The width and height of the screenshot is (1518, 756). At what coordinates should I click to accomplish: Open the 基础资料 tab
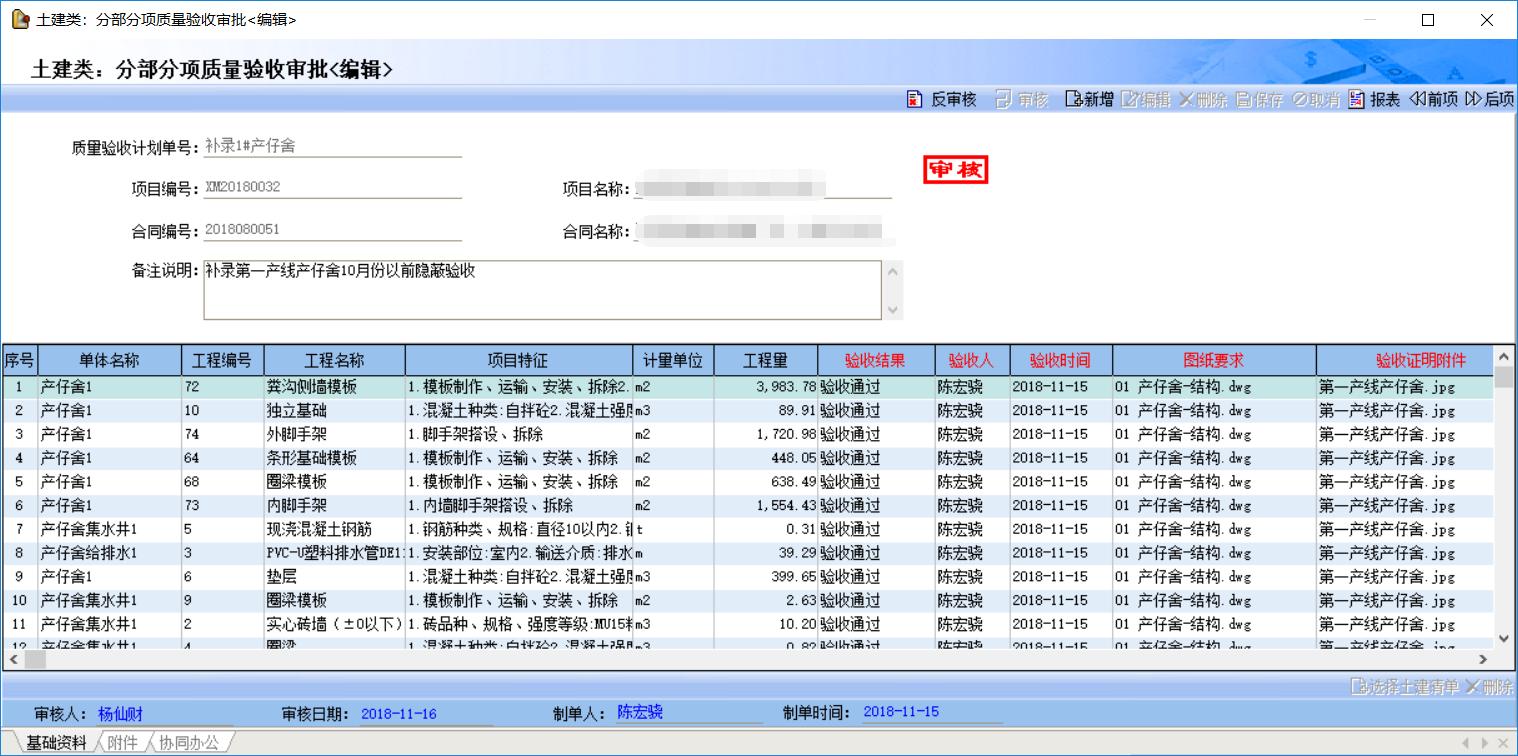pos(56,742)
